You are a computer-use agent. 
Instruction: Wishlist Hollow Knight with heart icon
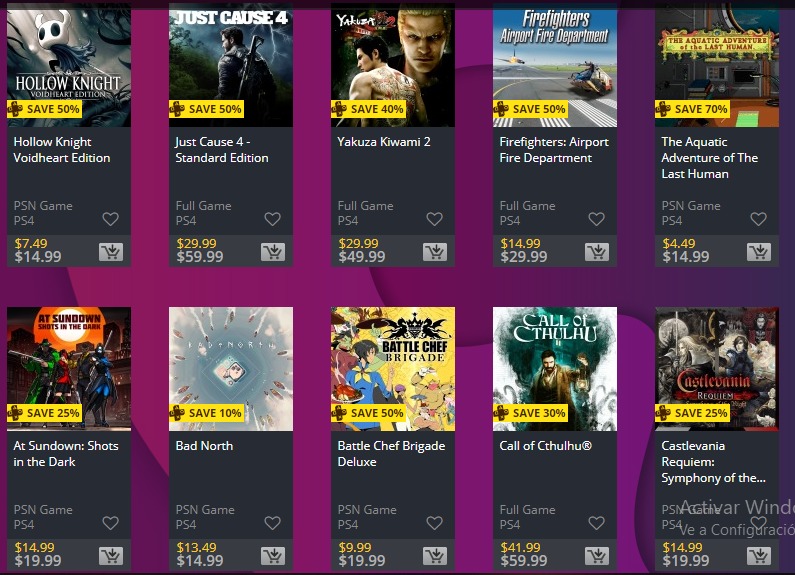(x=111, y=219)
